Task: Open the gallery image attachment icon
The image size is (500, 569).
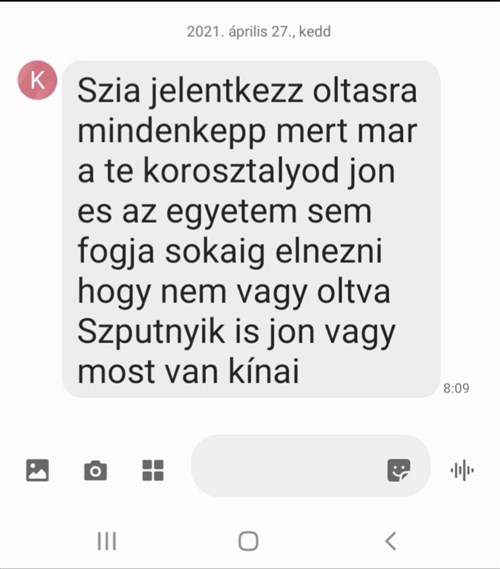Action: [x=37, y=470]
